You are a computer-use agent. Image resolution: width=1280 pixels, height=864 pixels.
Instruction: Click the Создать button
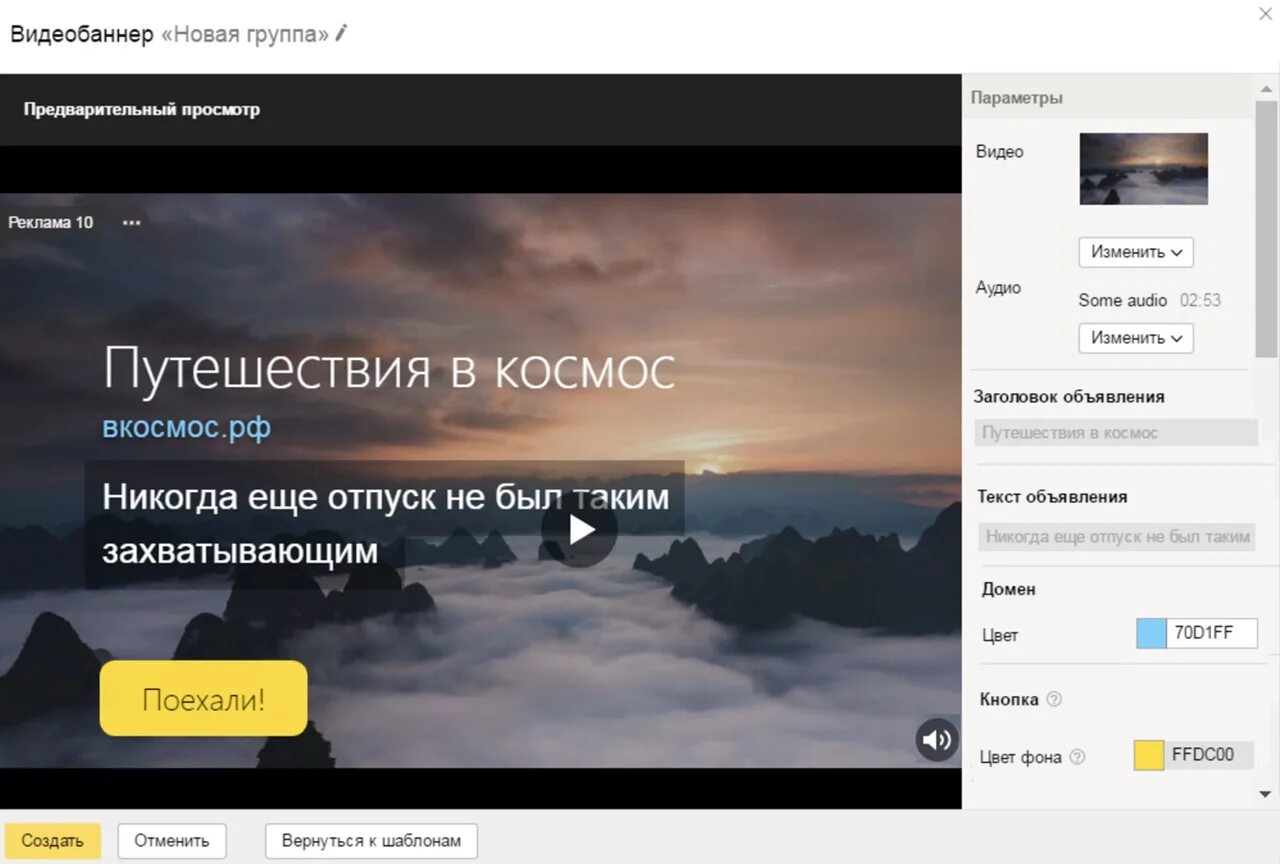52,841
